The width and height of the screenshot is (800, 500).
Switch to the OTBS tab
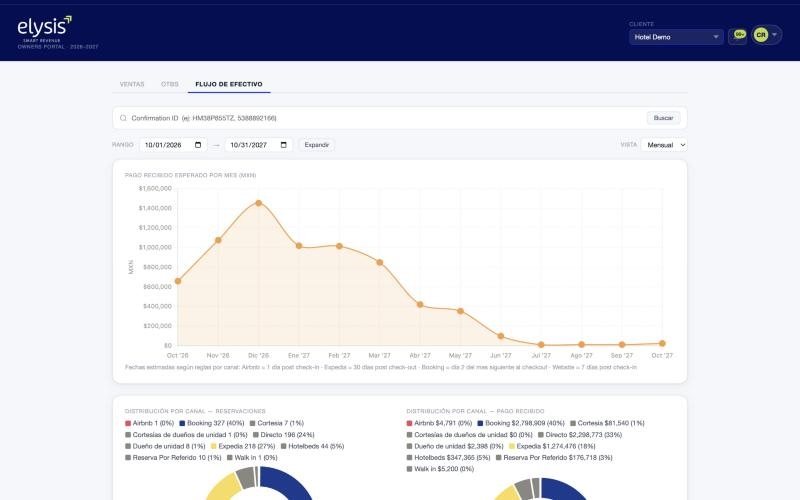(x=170, y=84)
